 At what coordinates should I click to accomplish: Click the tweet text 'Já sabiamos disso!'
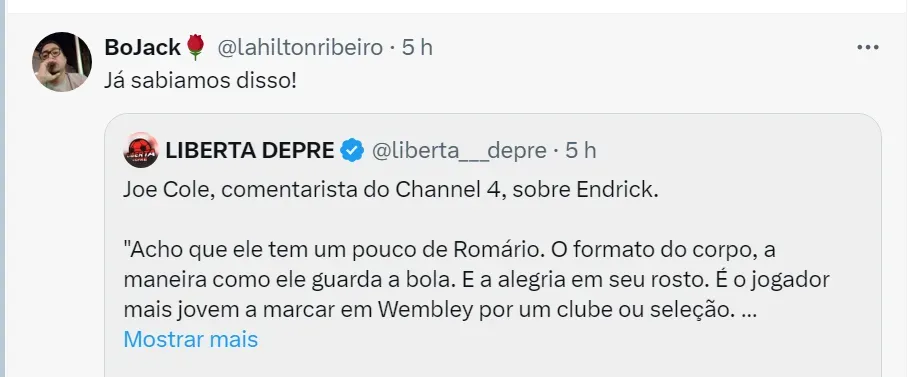point(200,81)
